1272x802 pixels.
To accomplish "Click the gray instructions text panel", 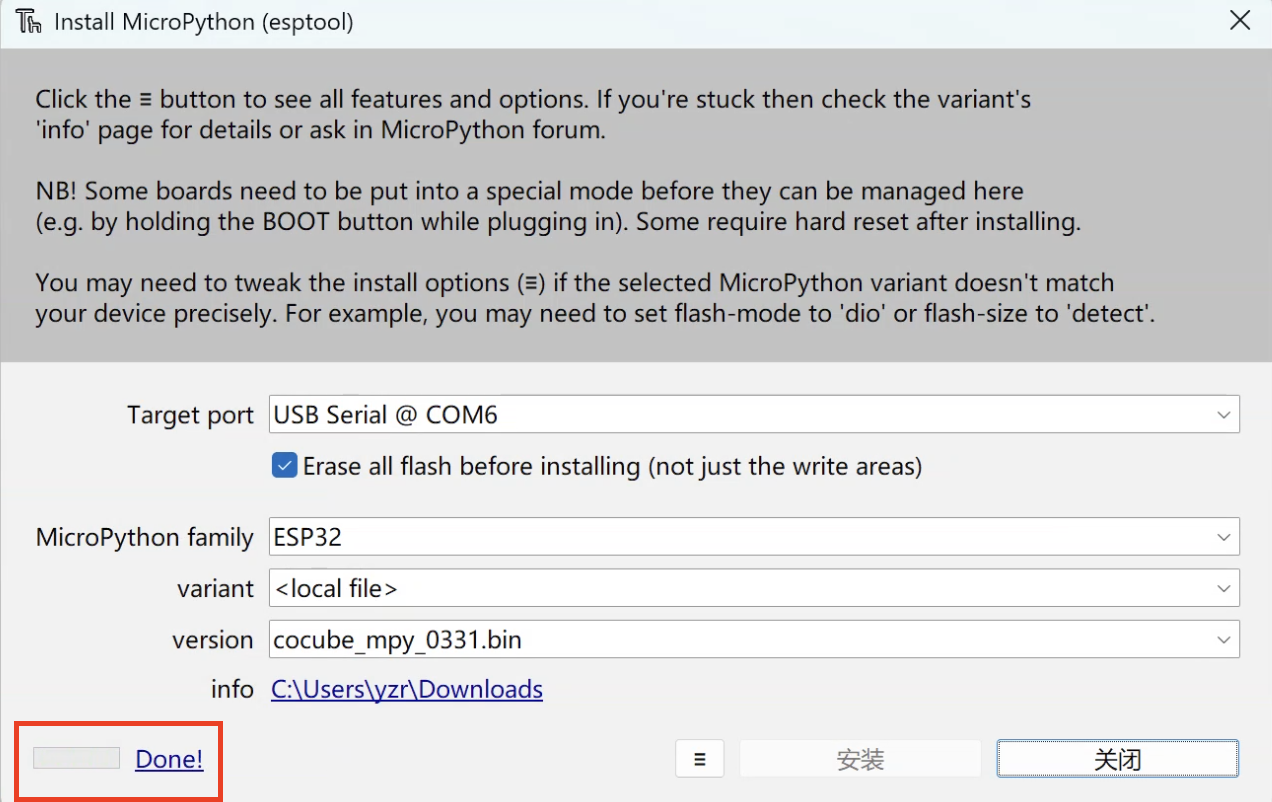I will (635, 205).
